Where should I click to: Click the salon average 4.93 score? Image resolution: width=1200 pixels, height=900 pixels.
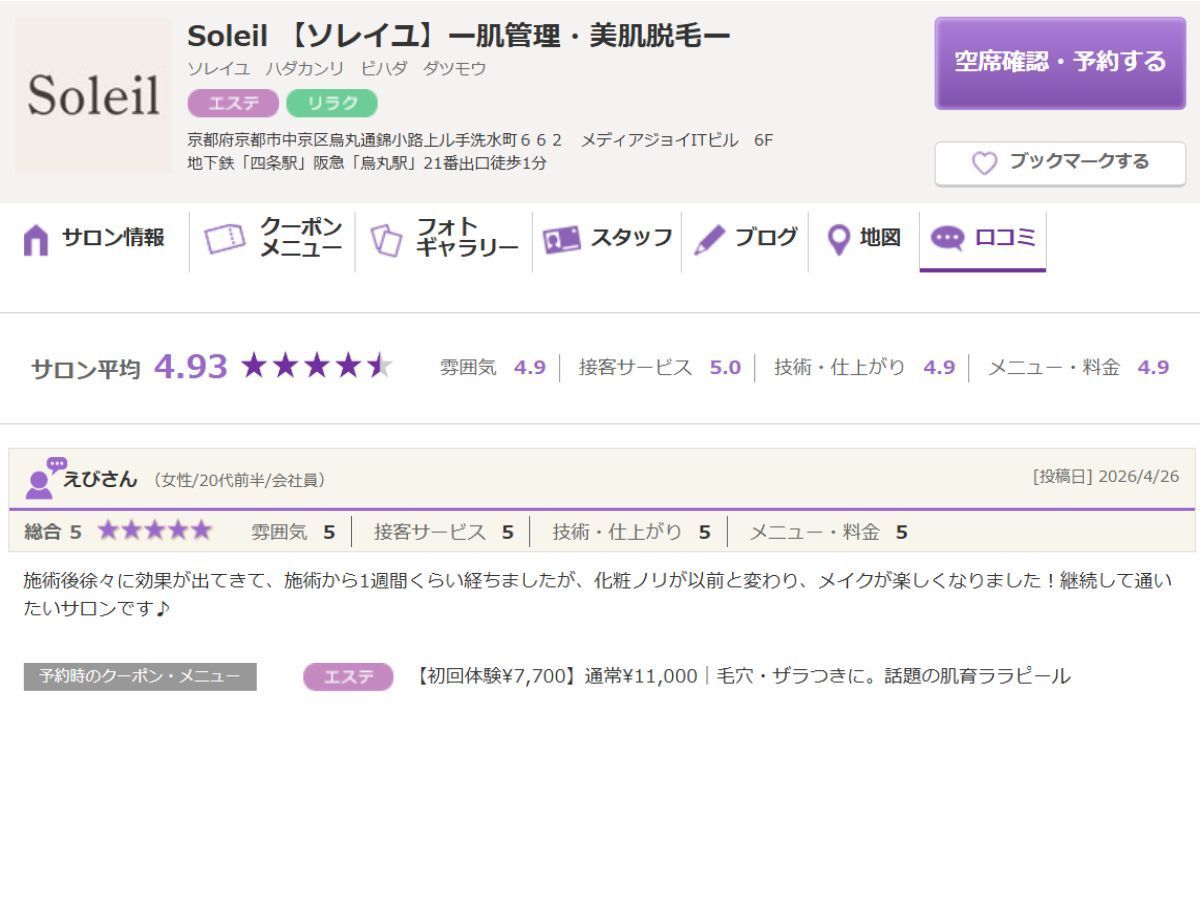190,367
